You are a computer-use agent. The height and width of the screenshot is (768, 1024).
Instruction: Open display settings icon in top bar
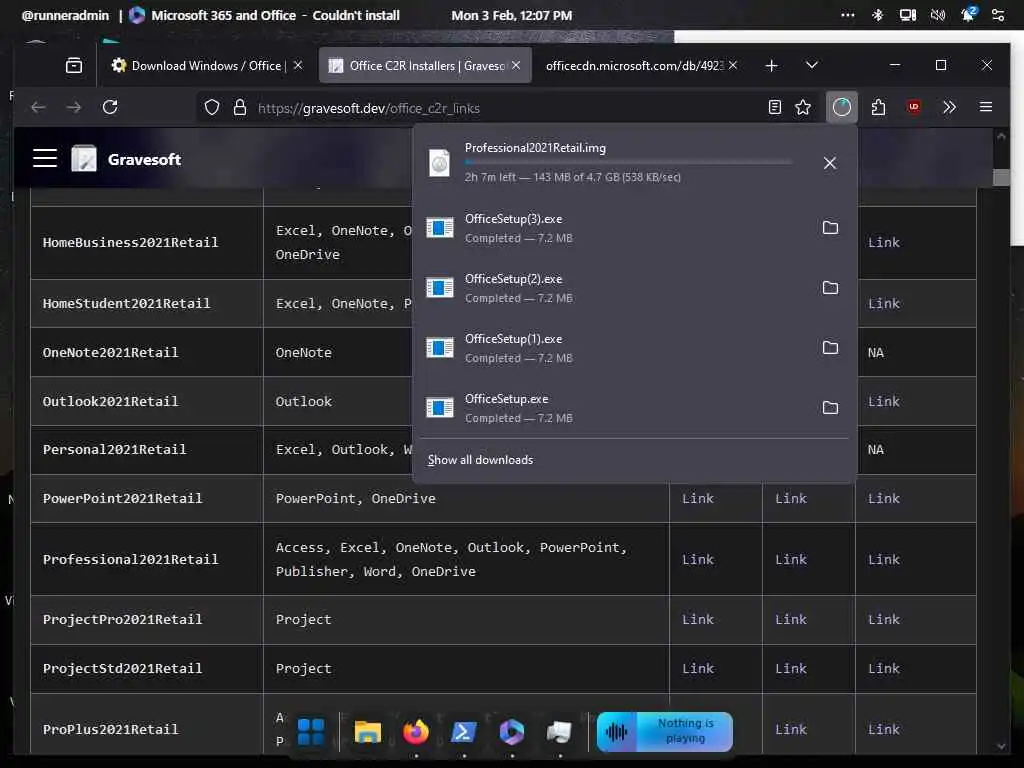click(908, 15)
